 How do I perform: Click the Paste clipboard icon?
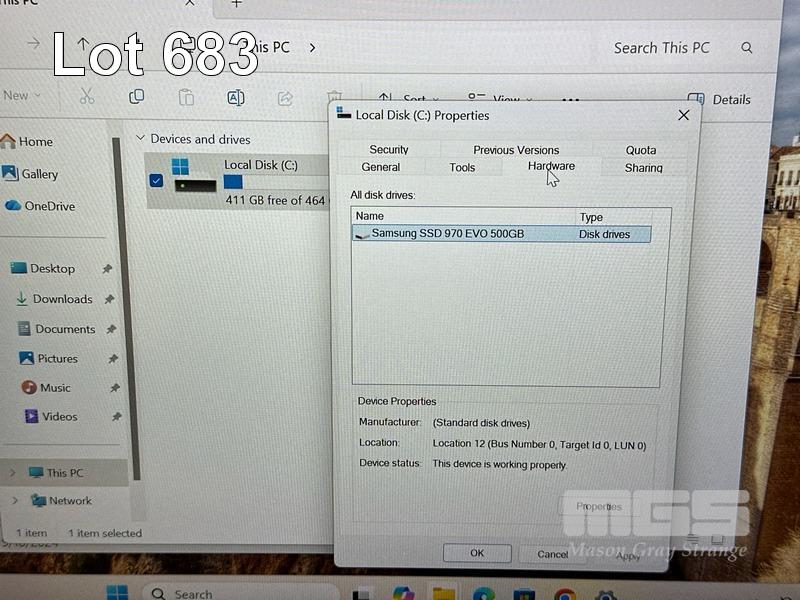186,97
